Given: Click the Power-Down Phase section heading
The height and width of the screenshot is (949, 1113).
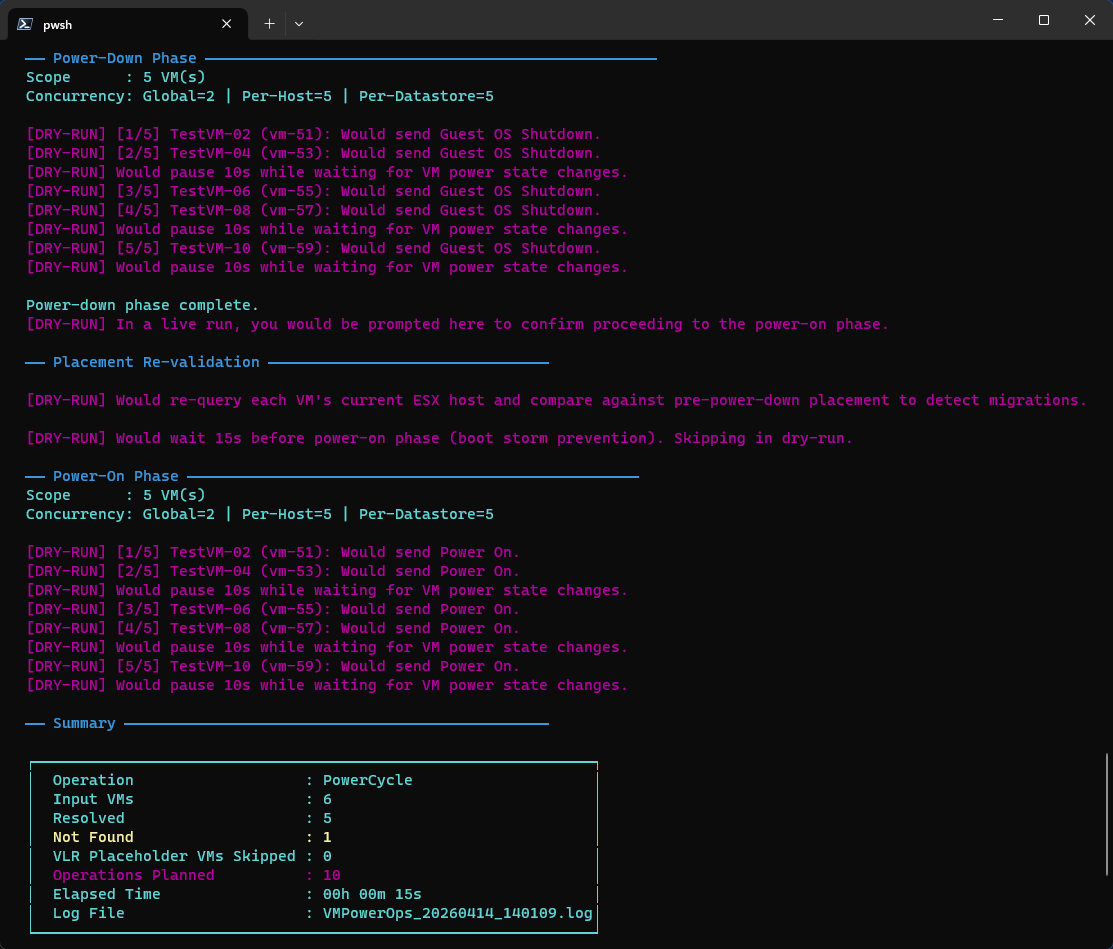Looking at the screenshot, I should tap(124, 58).
